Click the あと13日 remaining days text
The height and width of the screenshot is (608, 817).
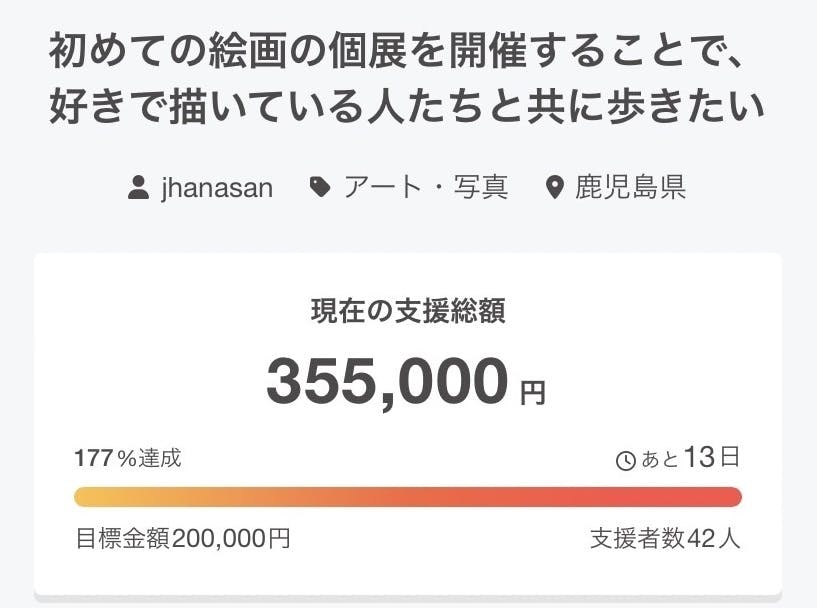pyautogui.click(x=680, y=458)
